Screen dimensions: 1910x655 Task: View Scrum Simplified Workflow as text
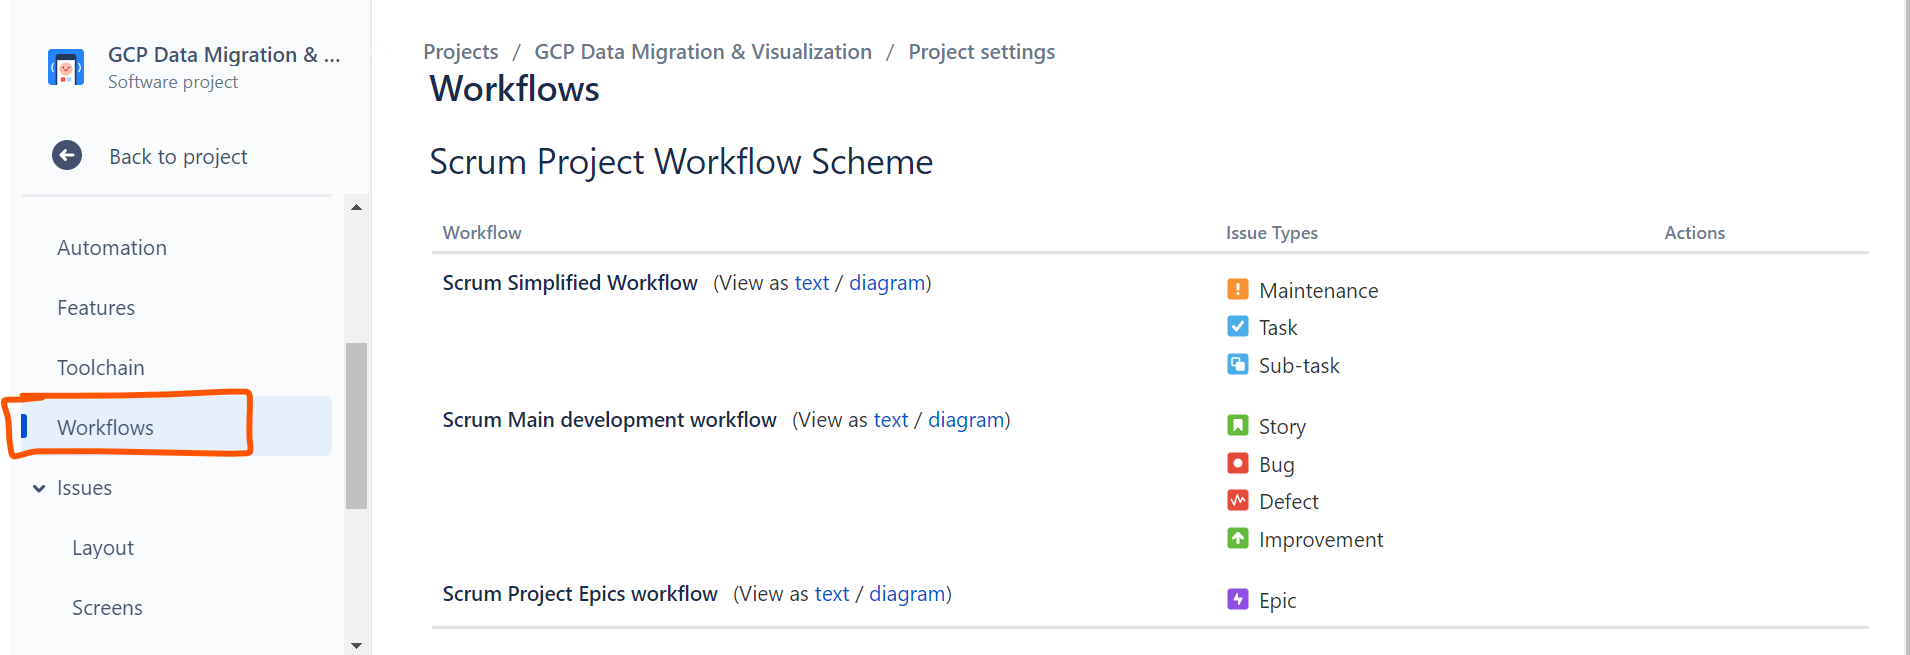coord(812,283)
